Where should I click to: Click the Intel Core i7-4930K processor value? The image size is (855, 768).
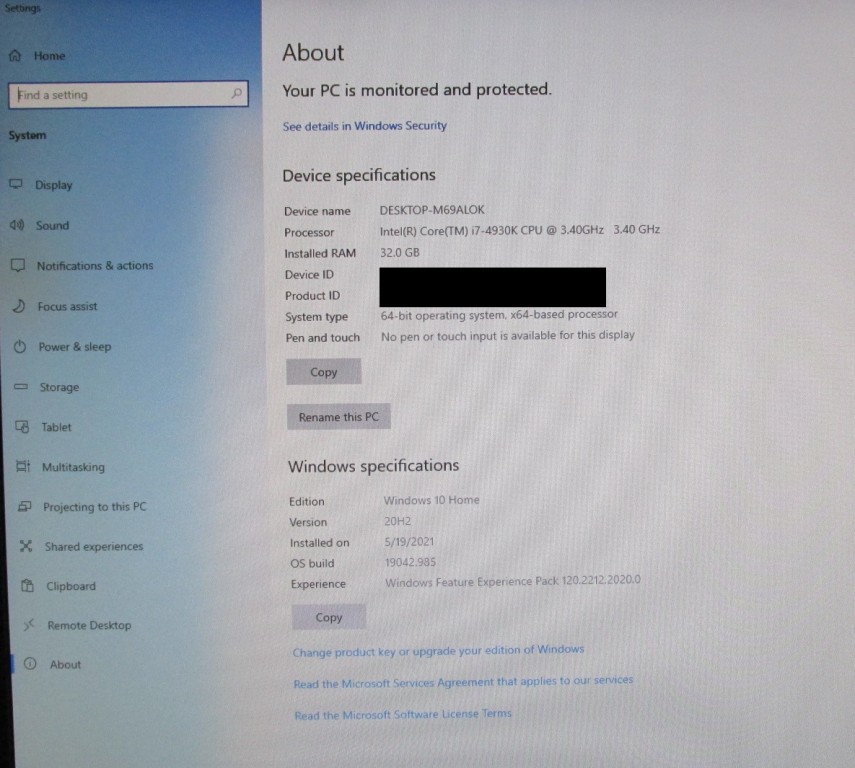pyautogui.click(x=520, y=231)
